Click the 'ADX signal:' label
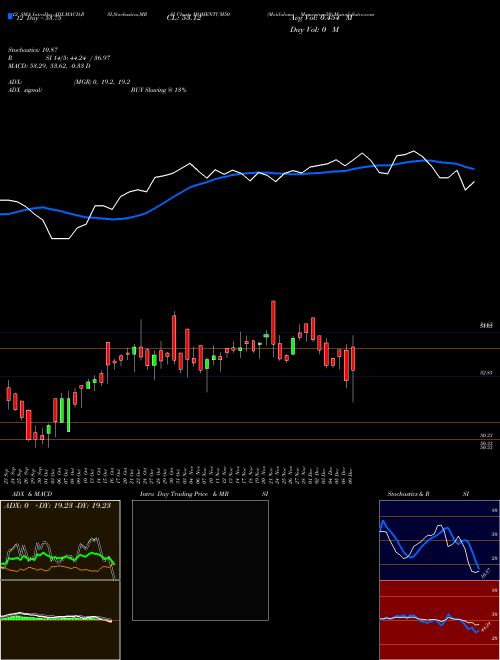500x660 pixels. (25, 90)
